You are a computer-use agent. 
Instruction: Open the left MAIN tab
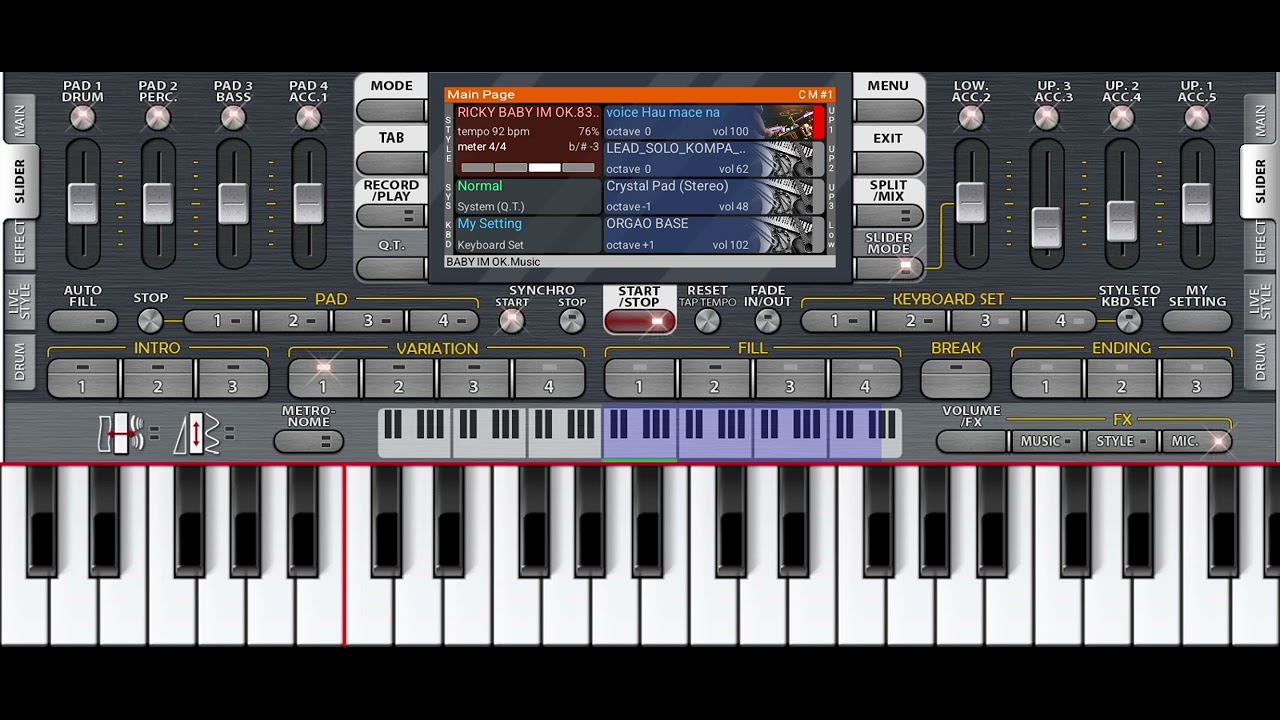[20, 120]
